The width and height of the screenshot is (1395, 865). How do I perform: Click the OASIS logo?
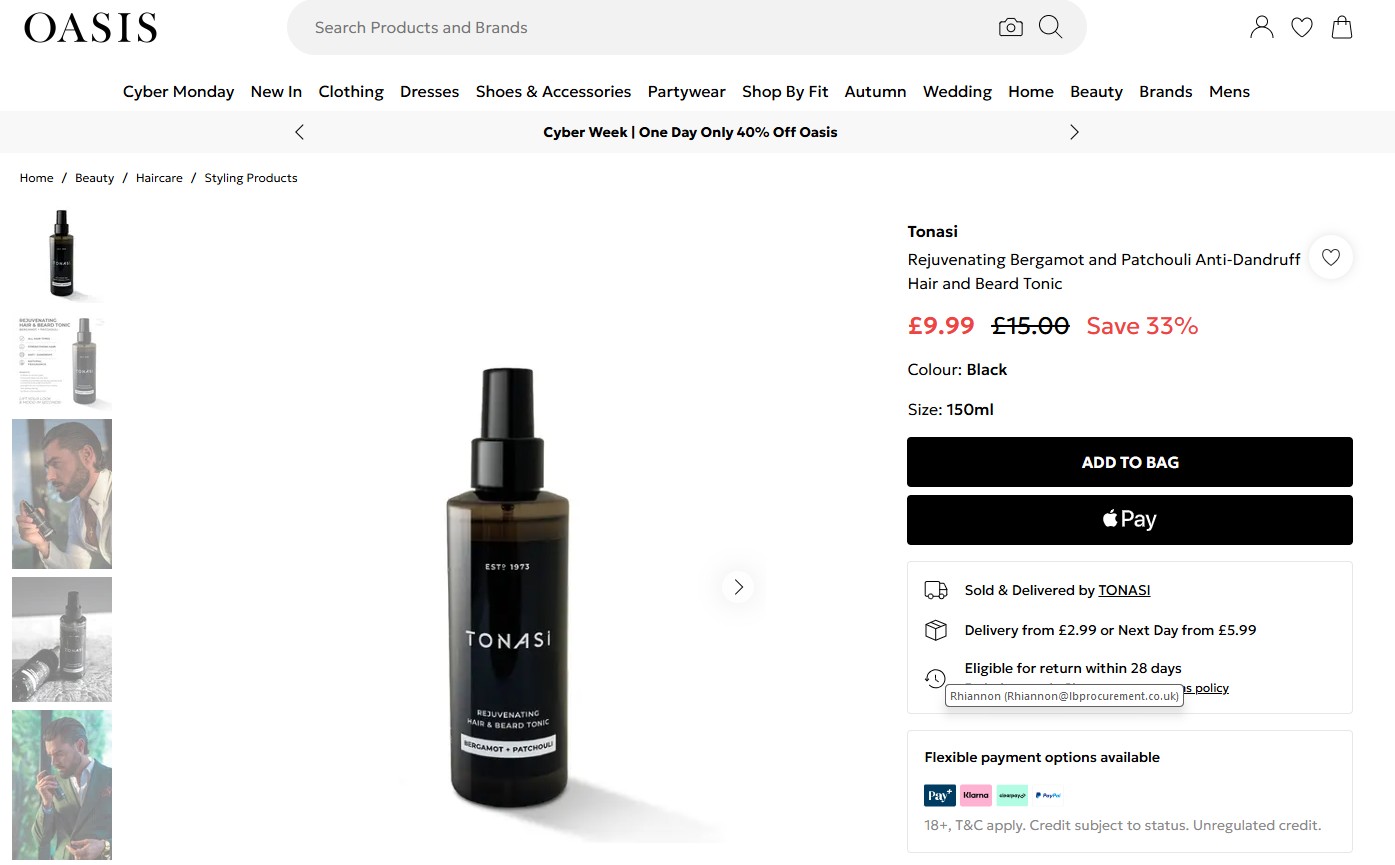91,28
